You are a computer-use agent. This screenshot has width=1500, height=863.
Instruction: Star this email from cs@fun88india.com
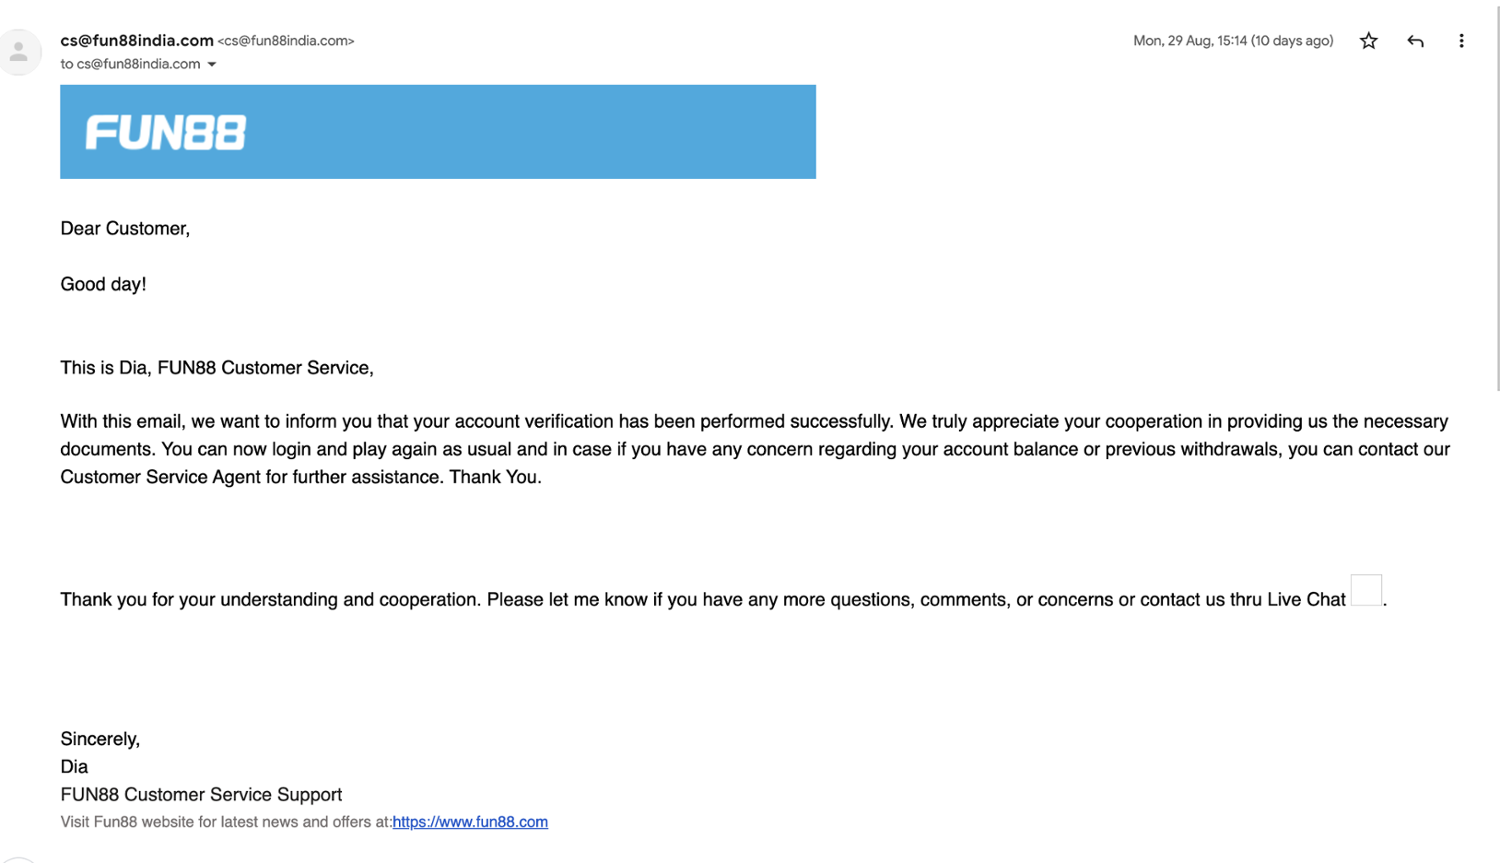[1368, 41]
